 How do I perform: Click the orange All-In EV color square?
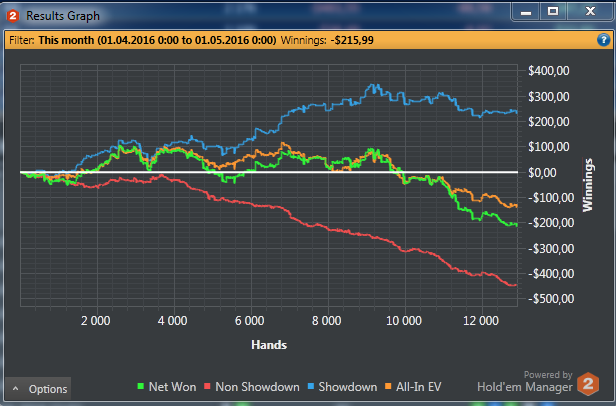tap(388, 386)
